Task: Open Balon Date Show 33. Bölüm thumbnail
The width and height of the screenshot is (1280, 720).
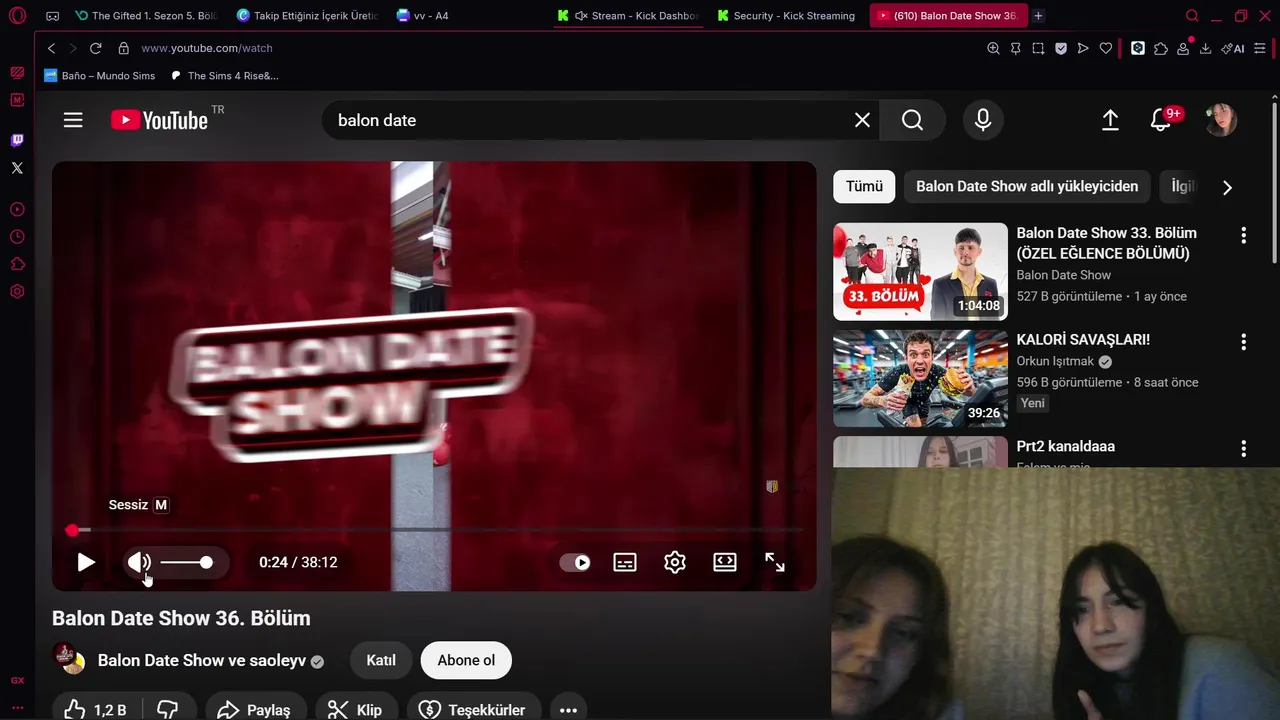Action: 920,271
